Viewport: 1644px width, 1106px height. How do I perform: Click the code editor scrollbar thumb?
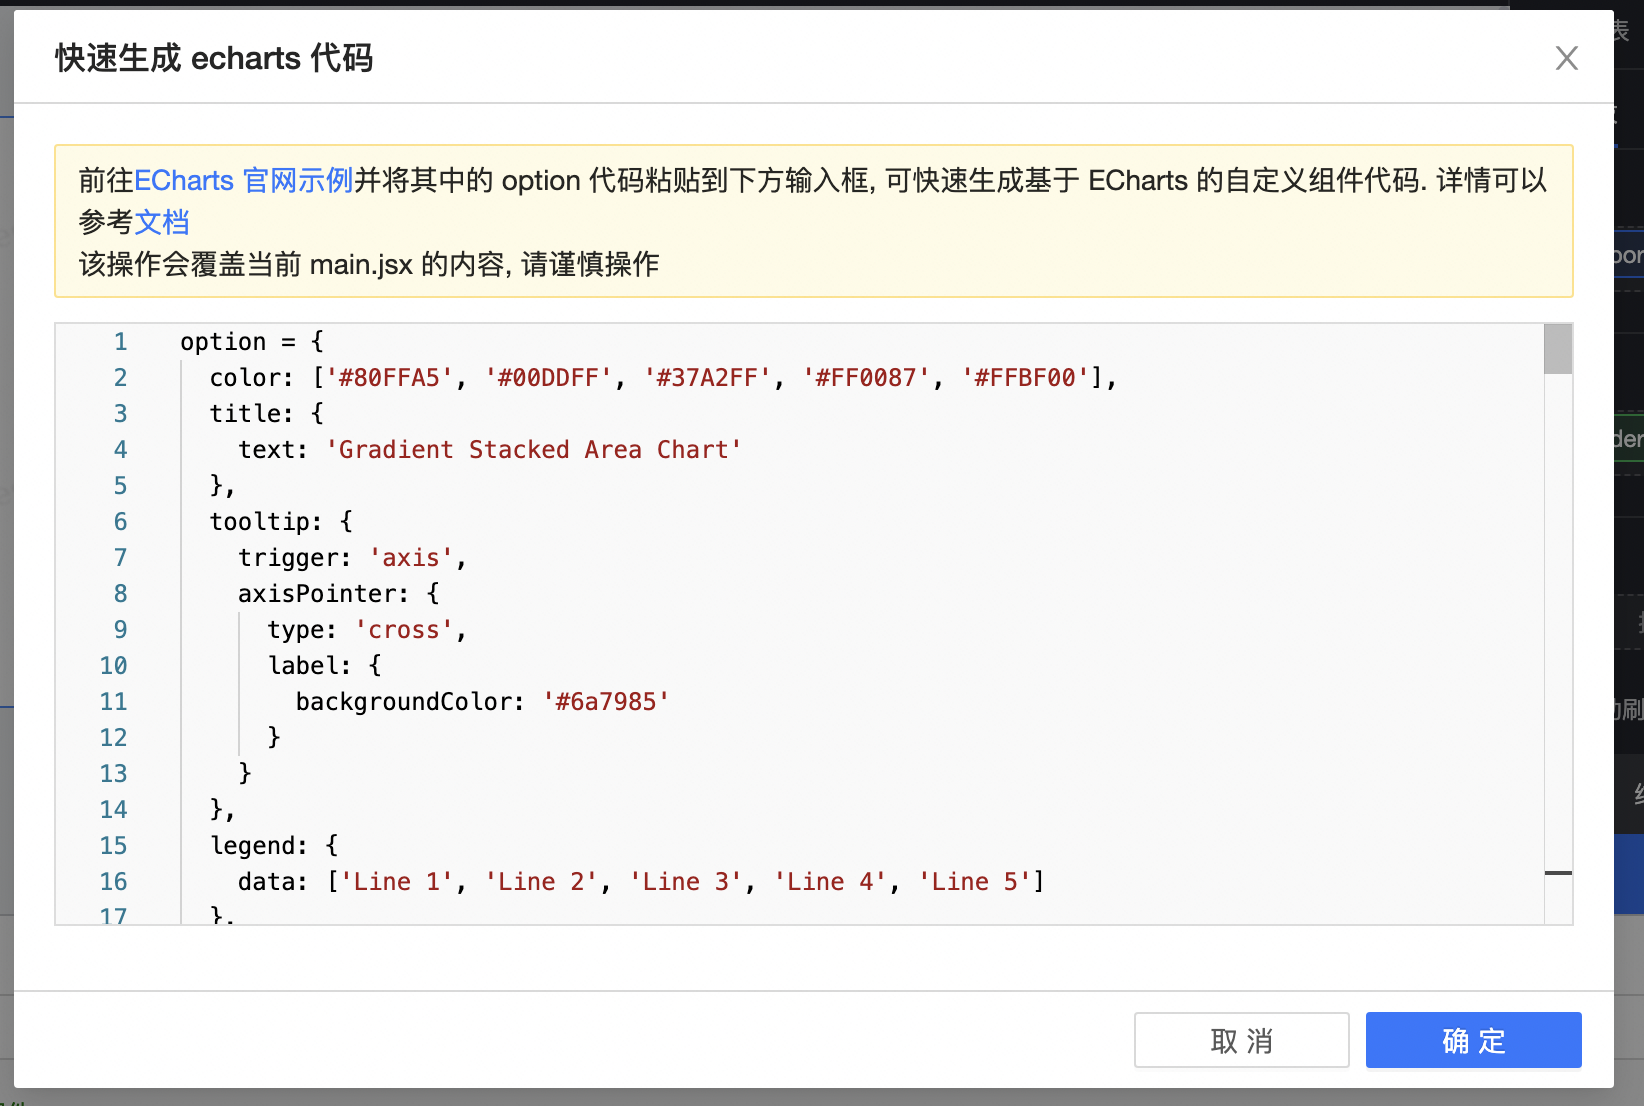tap(1558, 349)
